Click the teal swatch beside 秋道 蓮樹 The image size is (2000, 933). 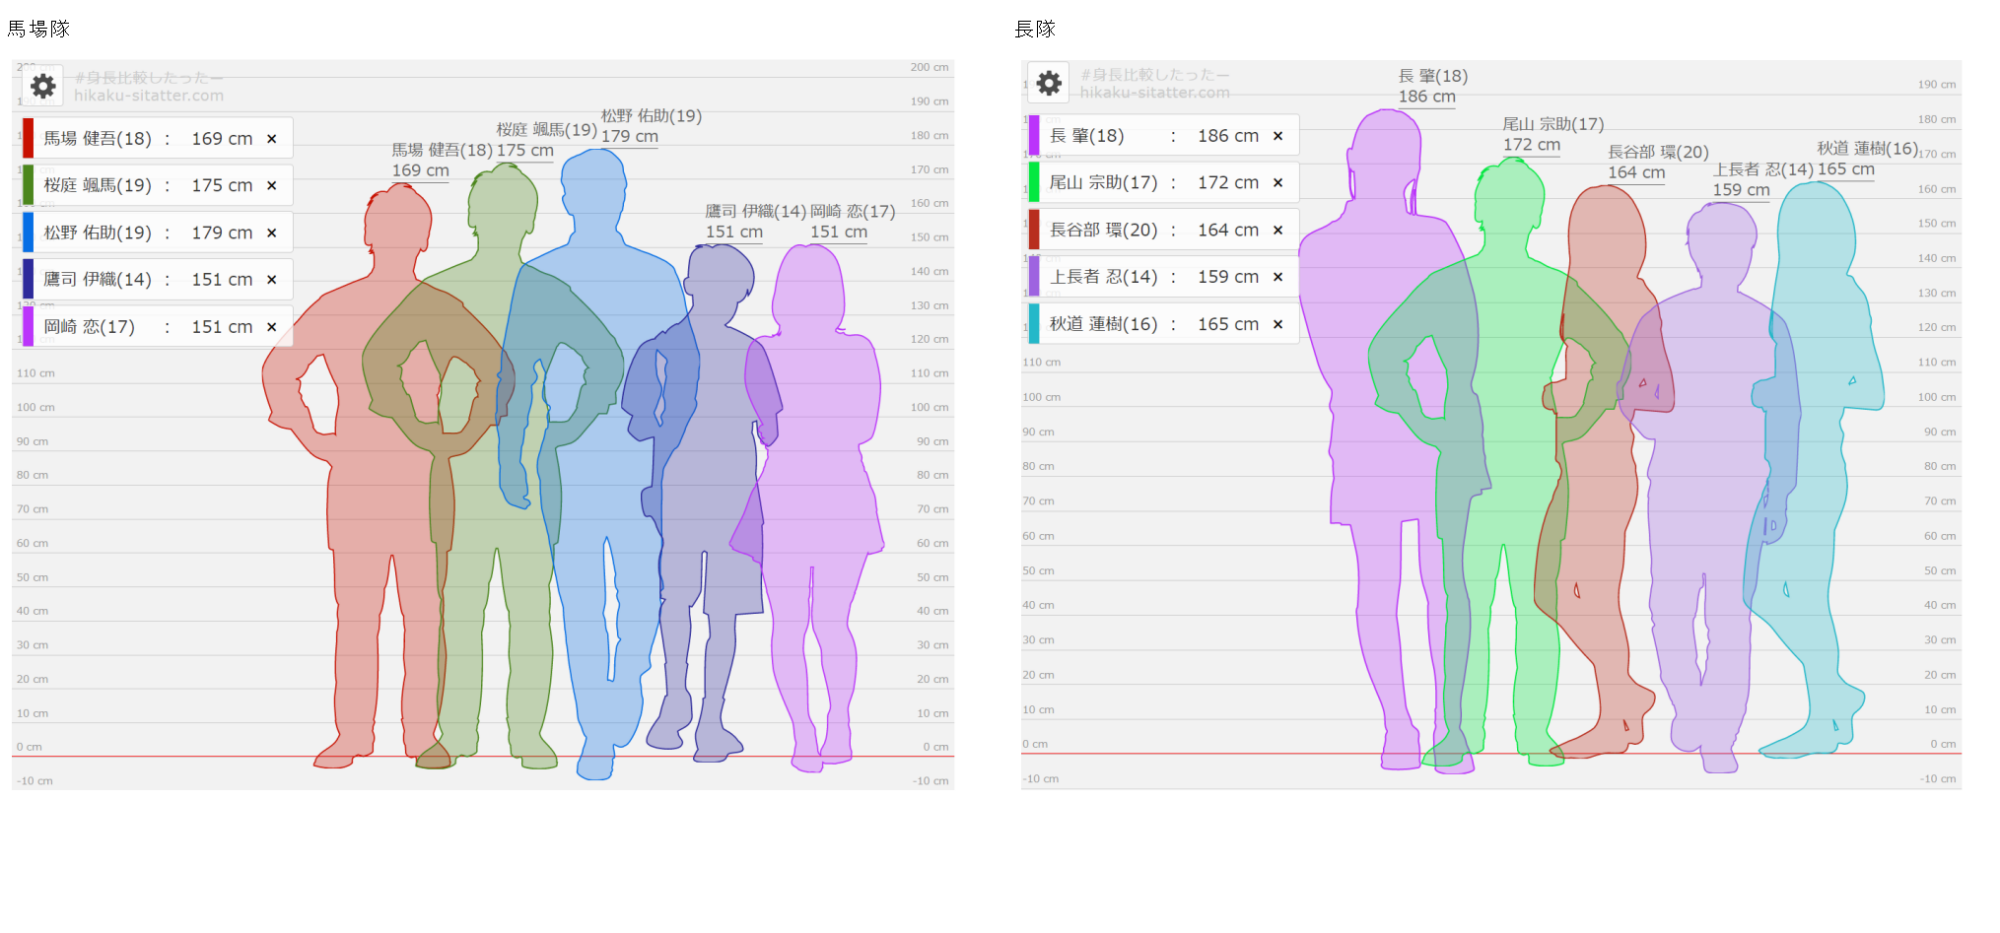click(1034, 324)
